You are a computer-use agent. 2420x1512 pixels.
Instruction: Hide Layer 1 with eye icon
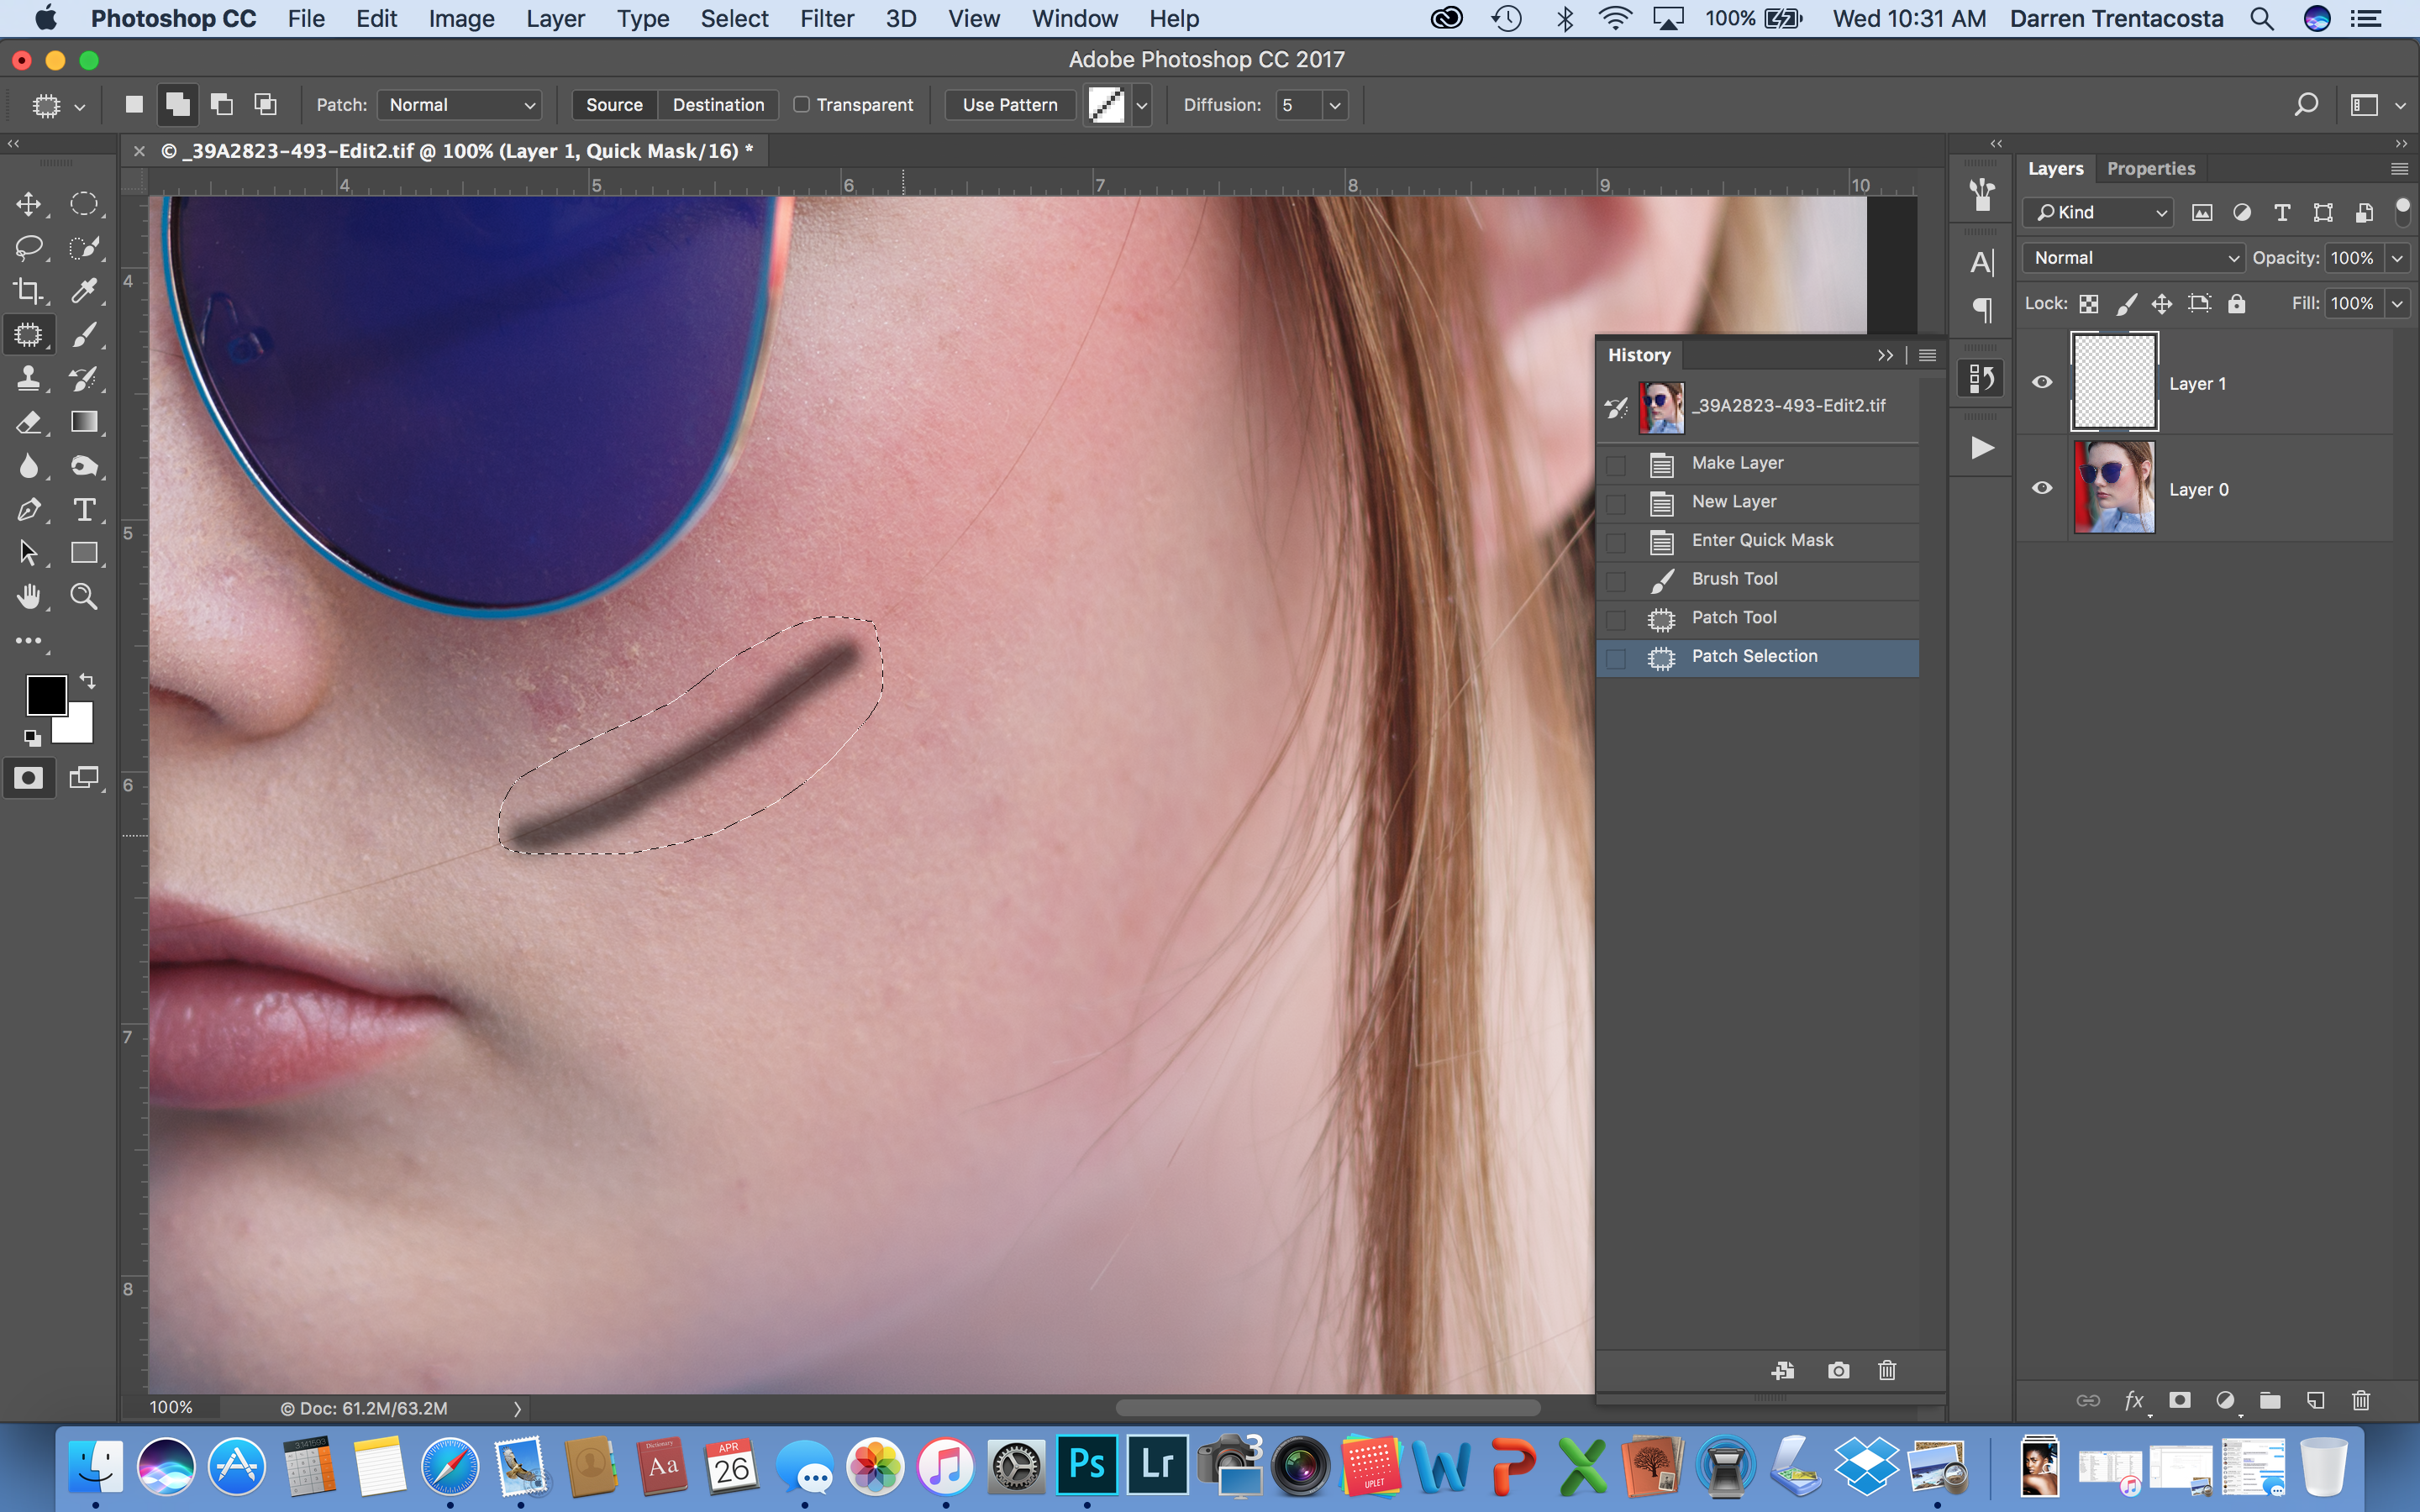tap(2042, 382)
